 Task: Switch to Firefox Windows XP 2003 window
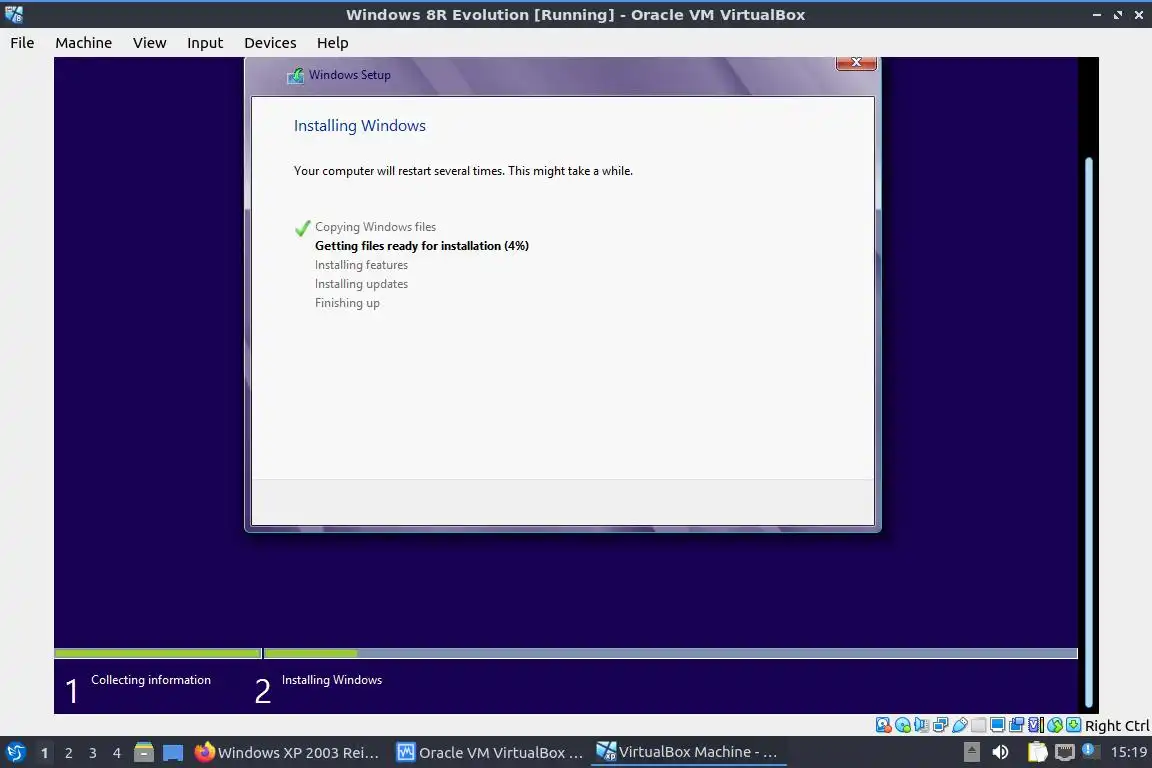287,752
